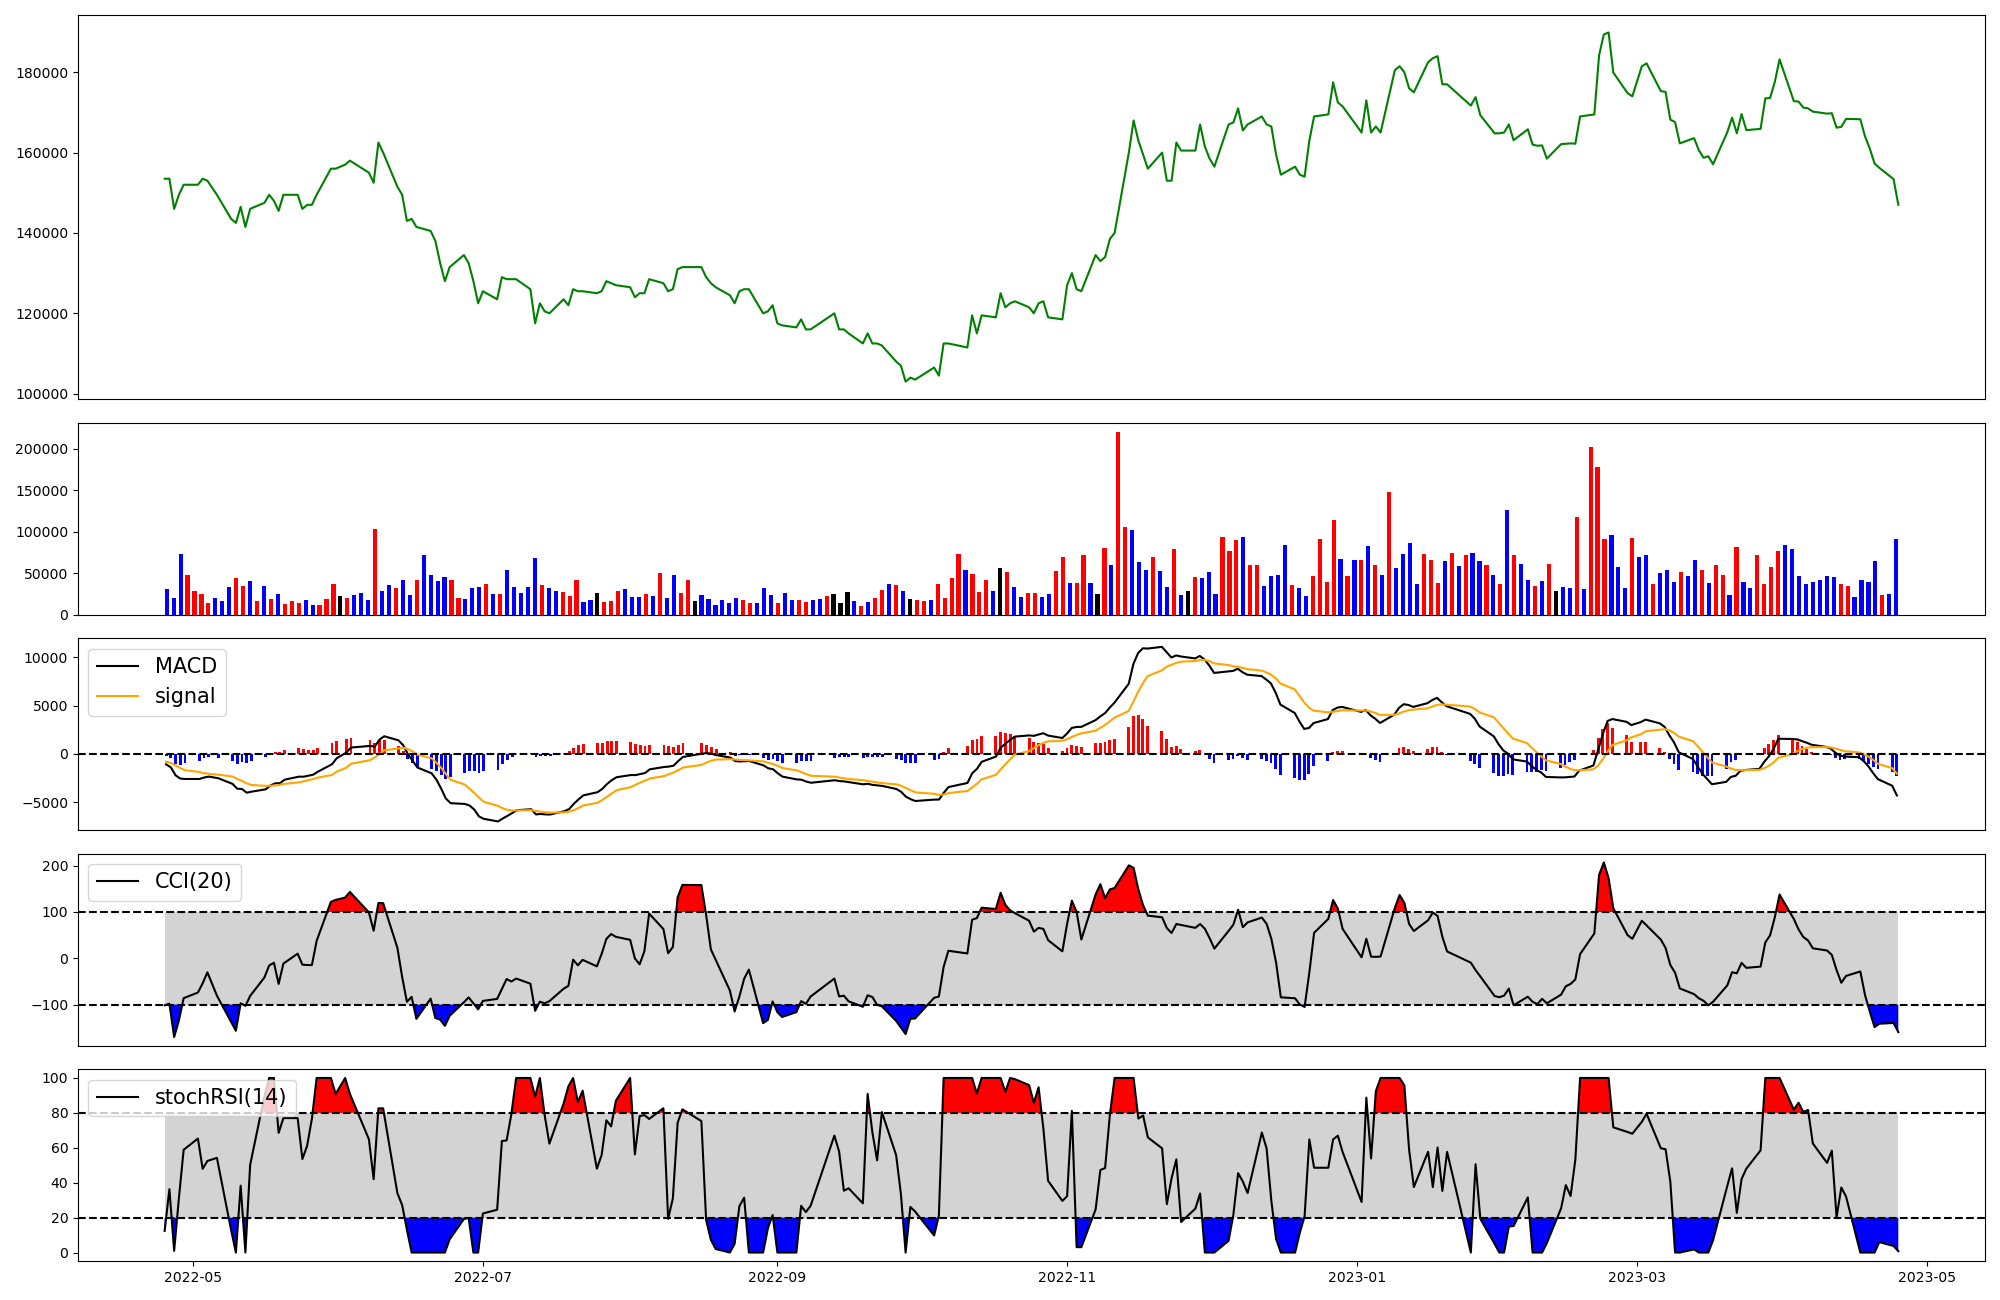2000x1300 pixels.
Task: Click the 2022-05 date tick label
Action: (x=192, y=1277)
